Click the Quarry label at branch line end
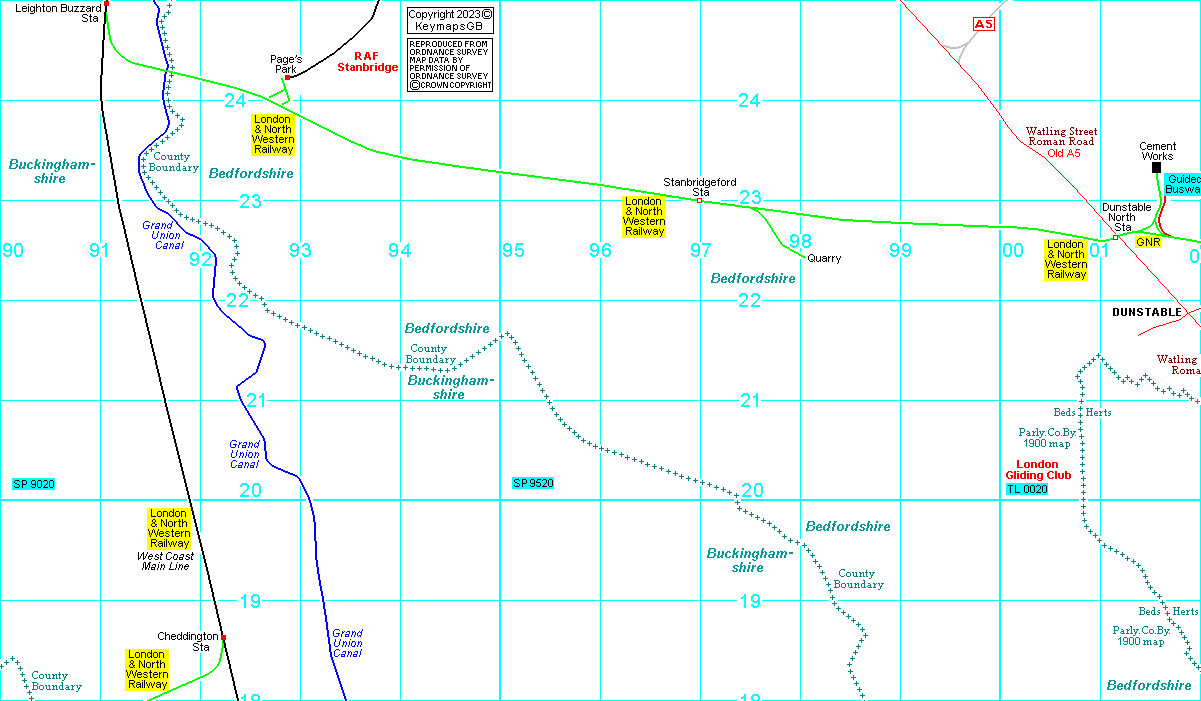Screen dimensions: 1201x701 click(824, 259)
